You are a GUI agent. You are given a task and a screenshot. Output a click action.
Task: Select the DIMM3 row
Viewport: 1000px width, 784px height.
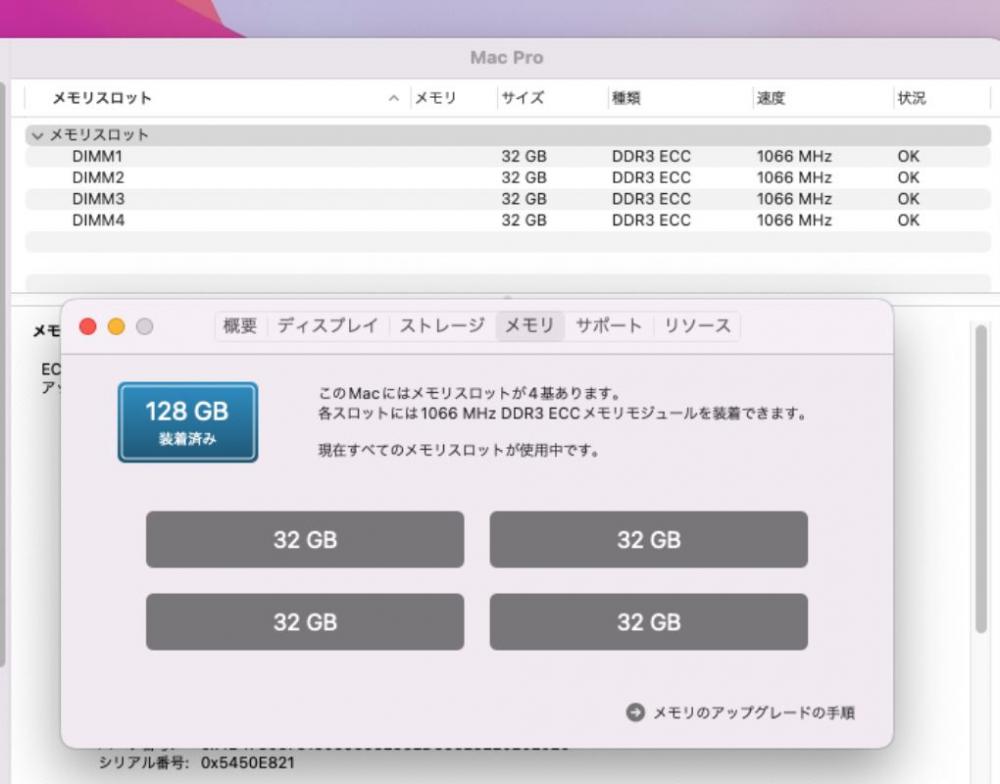pyautogui.click(x=508, y=199)
